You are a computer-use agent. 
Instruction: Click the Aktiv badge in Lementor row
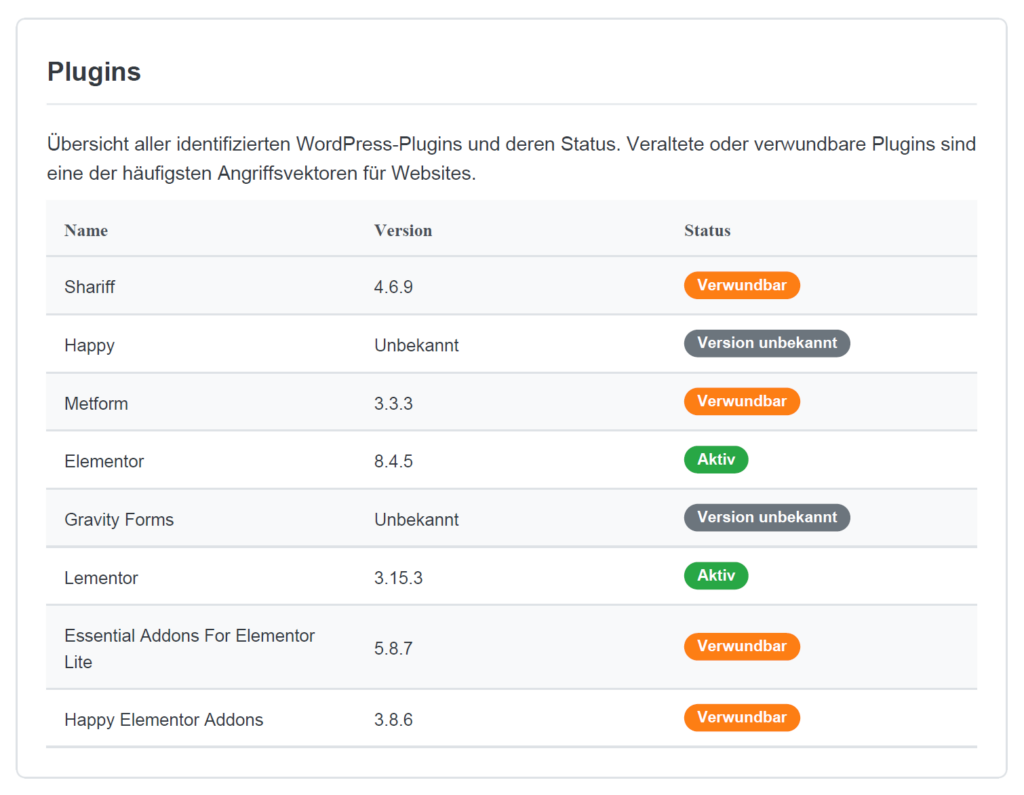(x=715, y=576)
